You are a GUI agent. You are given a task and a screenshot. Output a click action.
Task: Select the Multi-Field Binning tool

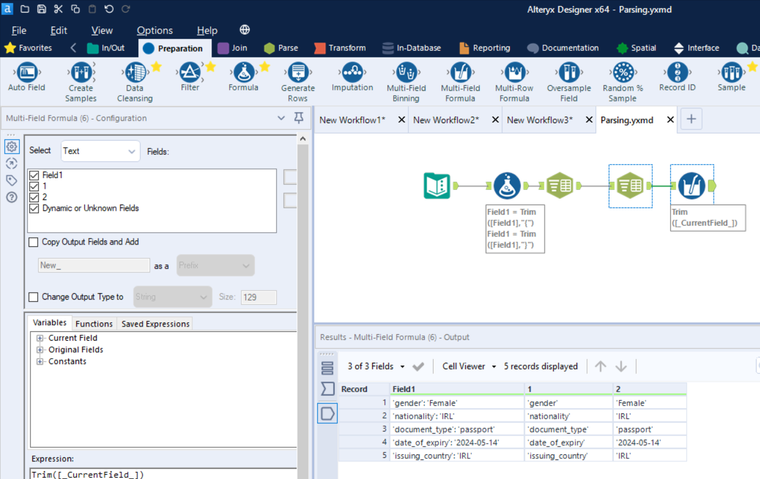(406, 82)
